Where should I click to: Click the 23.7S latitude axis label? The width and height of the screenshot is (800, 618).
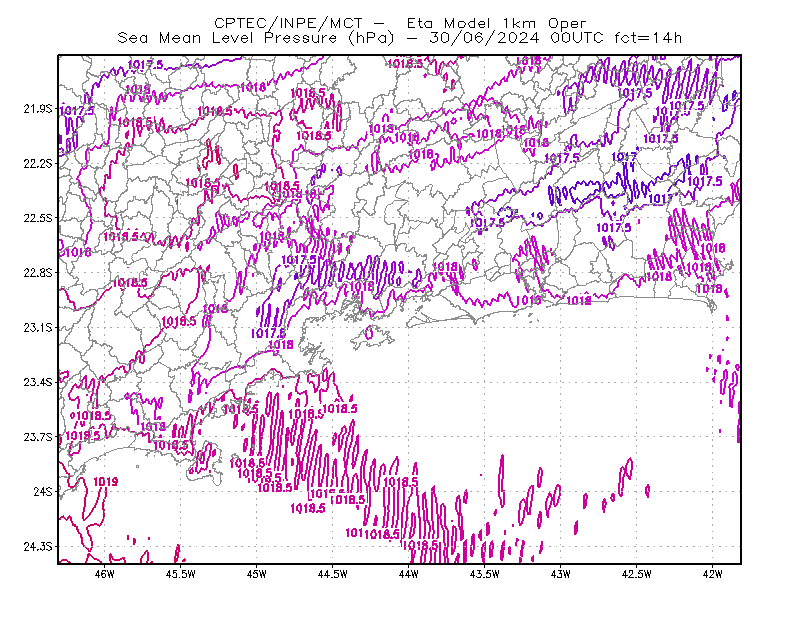pyautogui.click(x=38, y=437)
